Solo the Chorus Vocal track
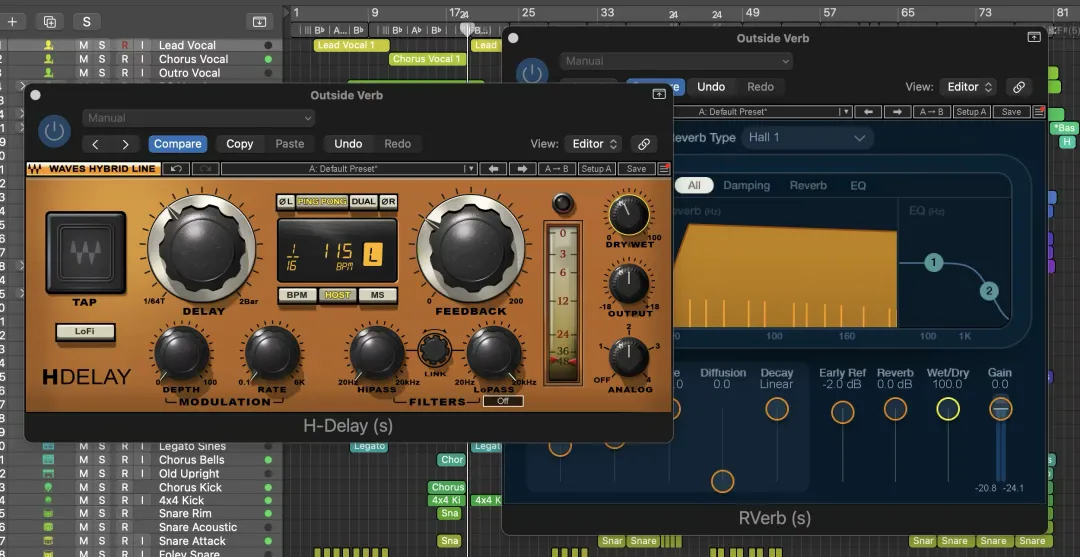Screen dimensions: 1080x557 (101, 59)
